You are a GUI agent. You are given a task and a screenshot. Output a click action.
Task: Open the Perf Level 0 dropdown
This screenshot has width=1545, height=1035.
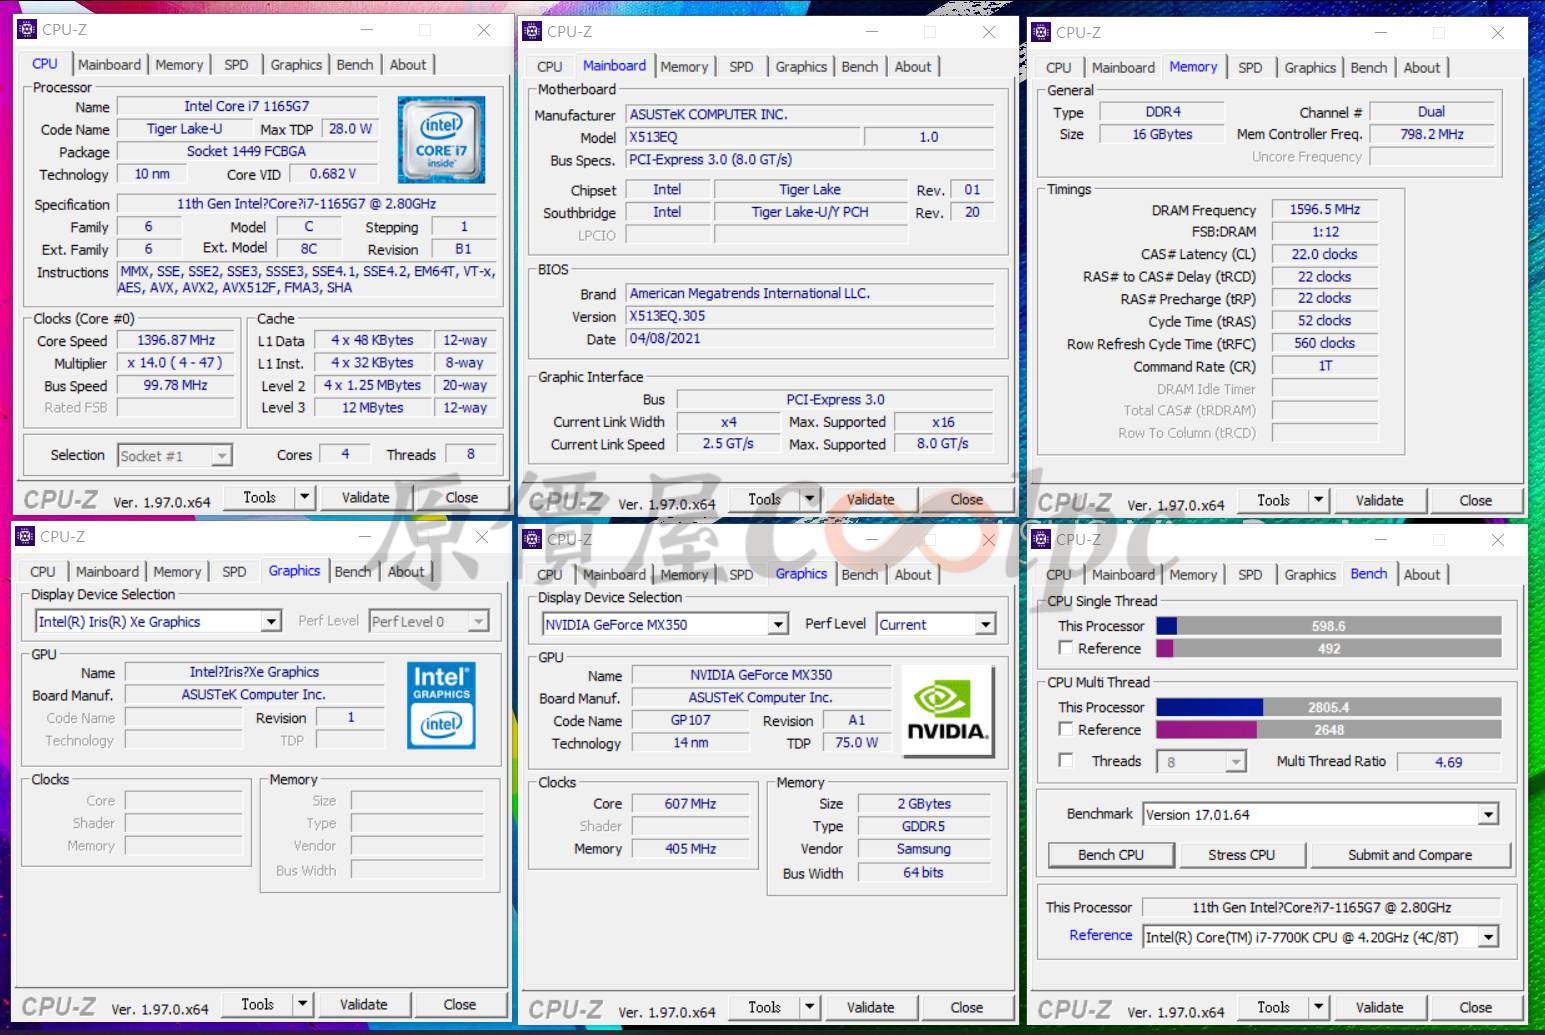tap(479, 622)
